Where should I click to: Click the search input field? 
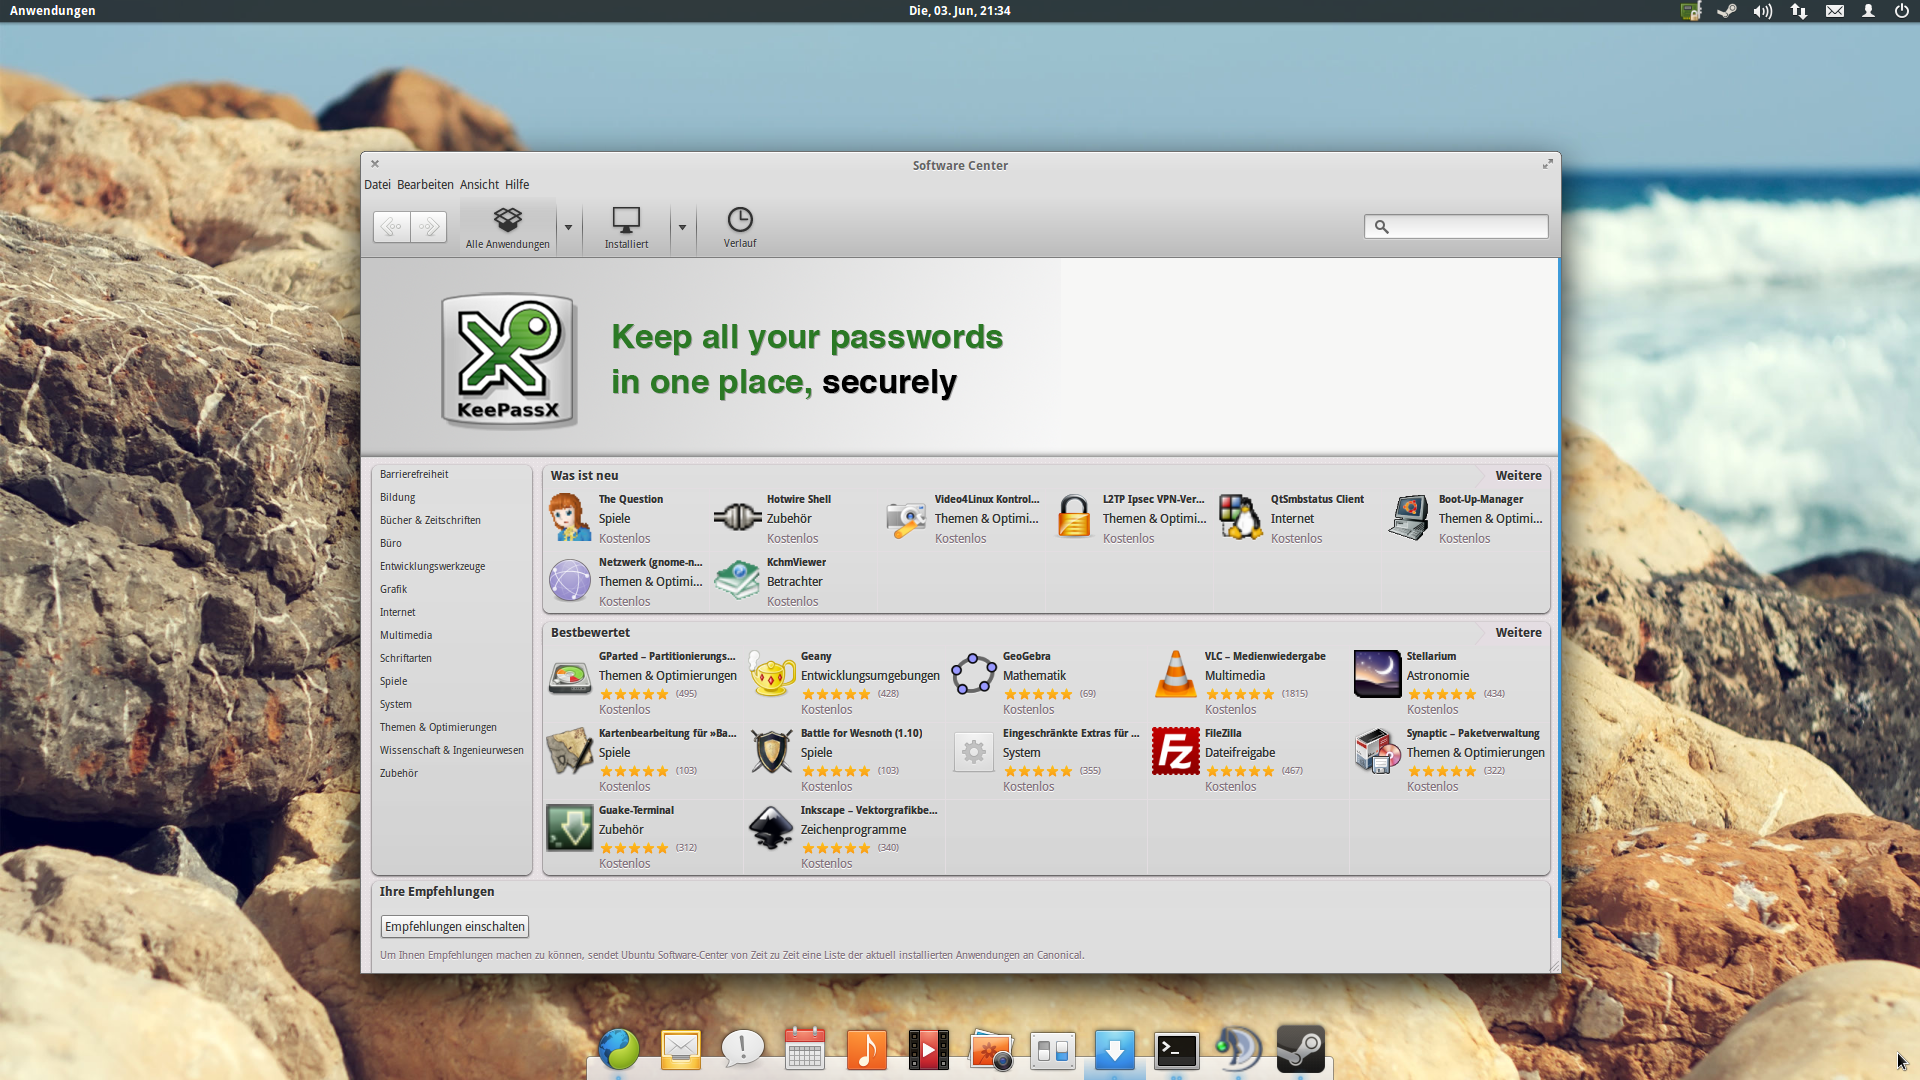pyautogui.click(x=1456, y=227)
